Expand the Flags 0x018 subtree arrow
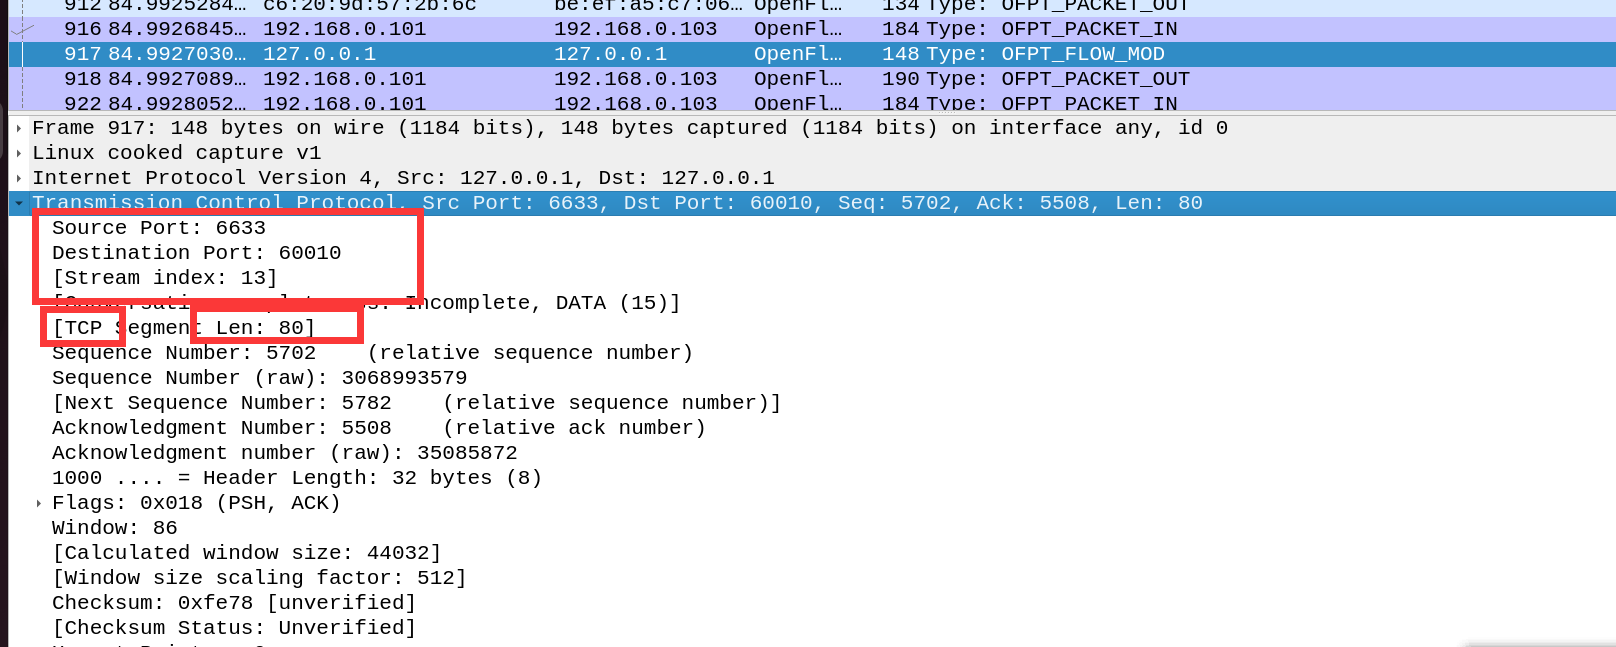 point(39,503)
